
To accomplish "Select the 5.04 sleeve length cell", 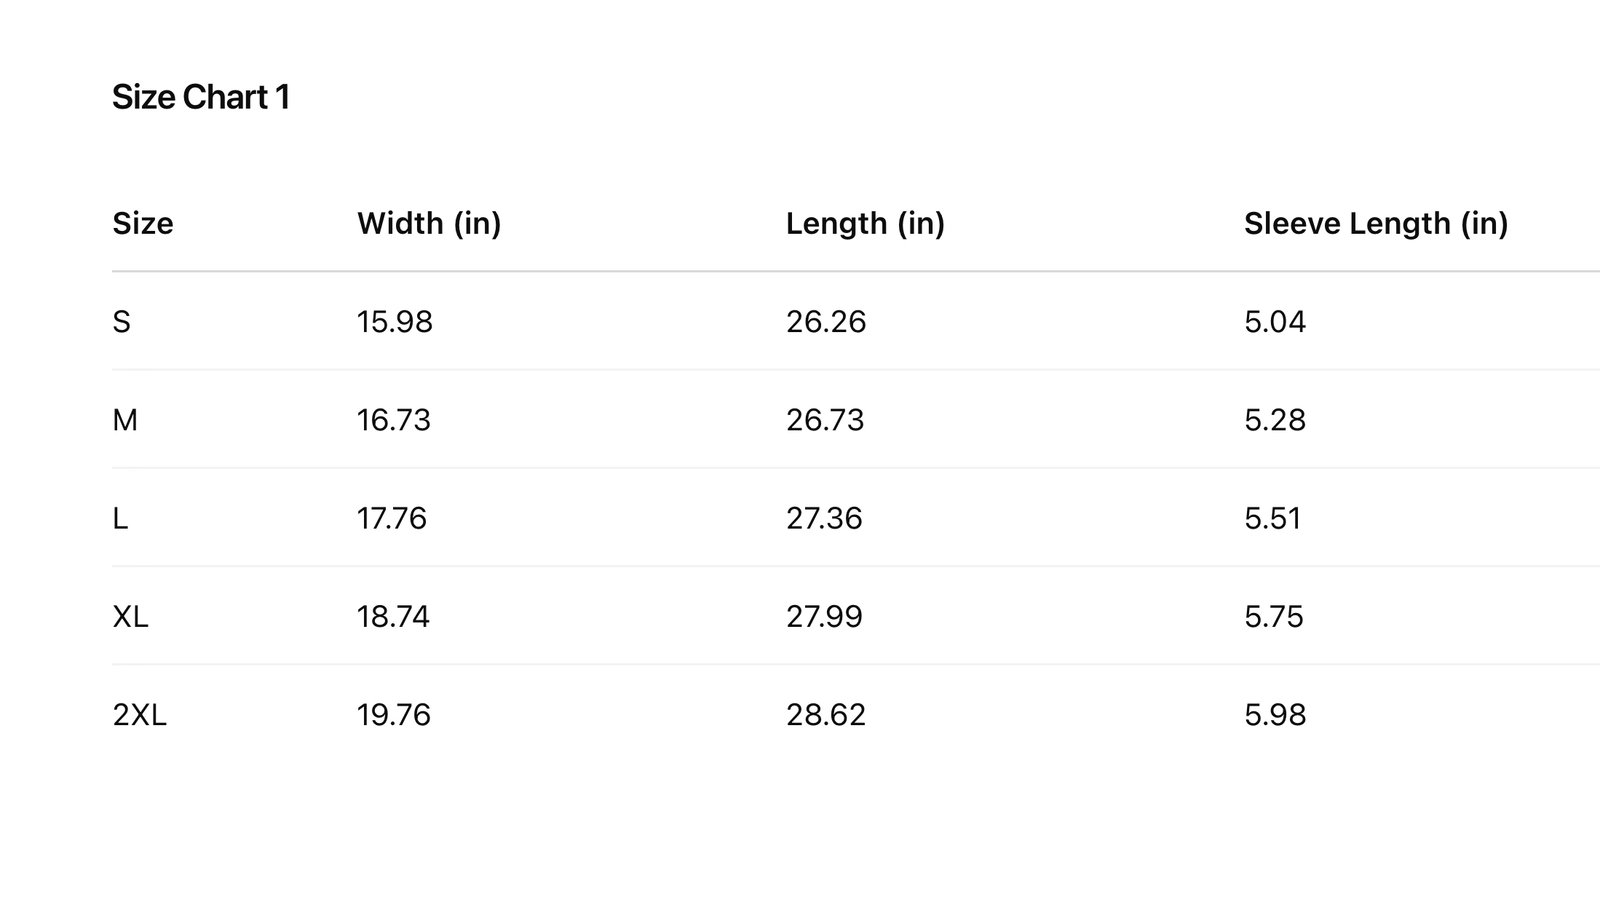I will (x=1275, y=322).
